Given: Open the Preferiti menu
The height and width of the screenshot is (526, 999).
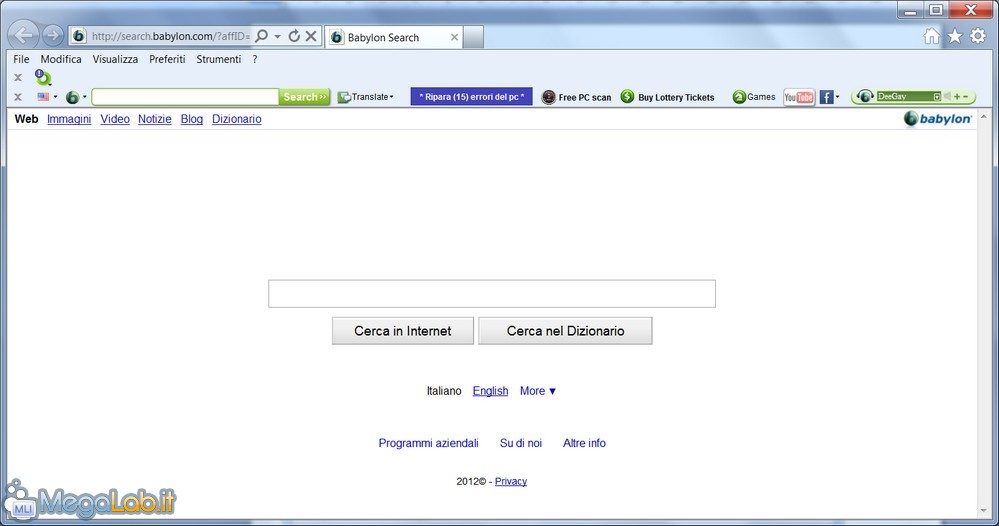Looking at the screenshot, I should pos(167,59).
